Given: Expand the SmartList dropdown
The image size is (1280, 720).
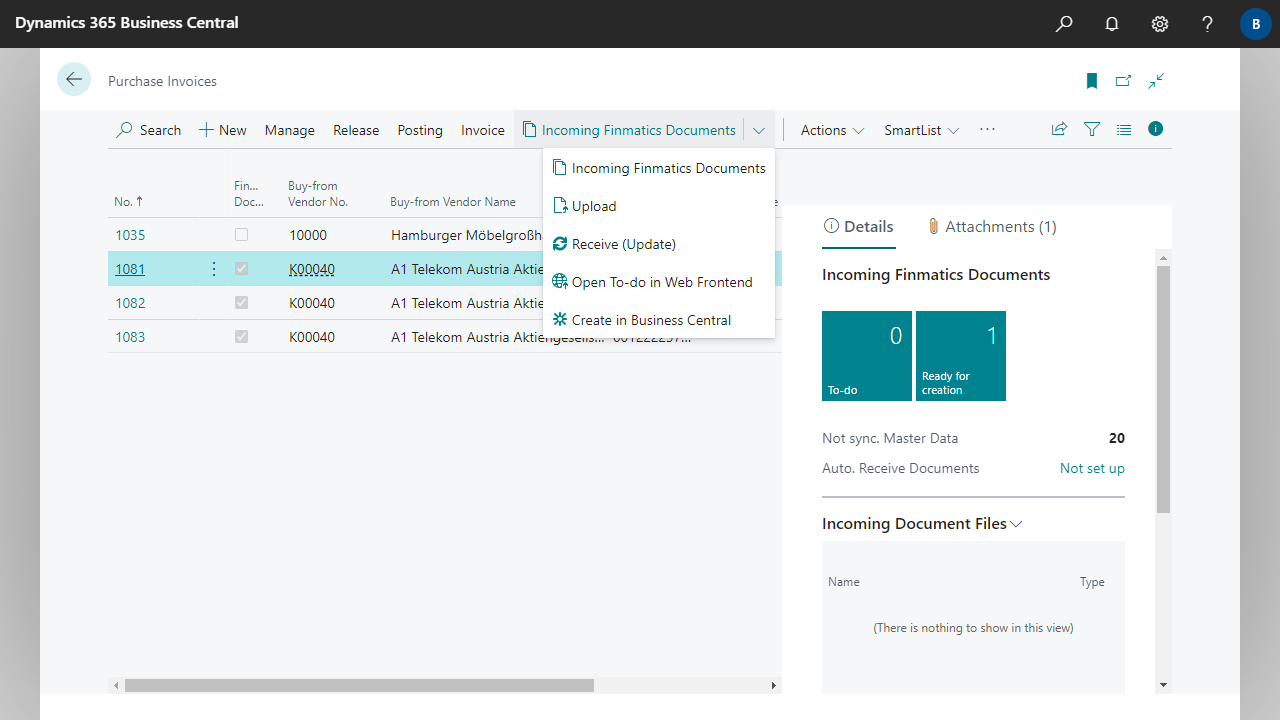Looking at the screenshot, I should [x=921, y=130].
